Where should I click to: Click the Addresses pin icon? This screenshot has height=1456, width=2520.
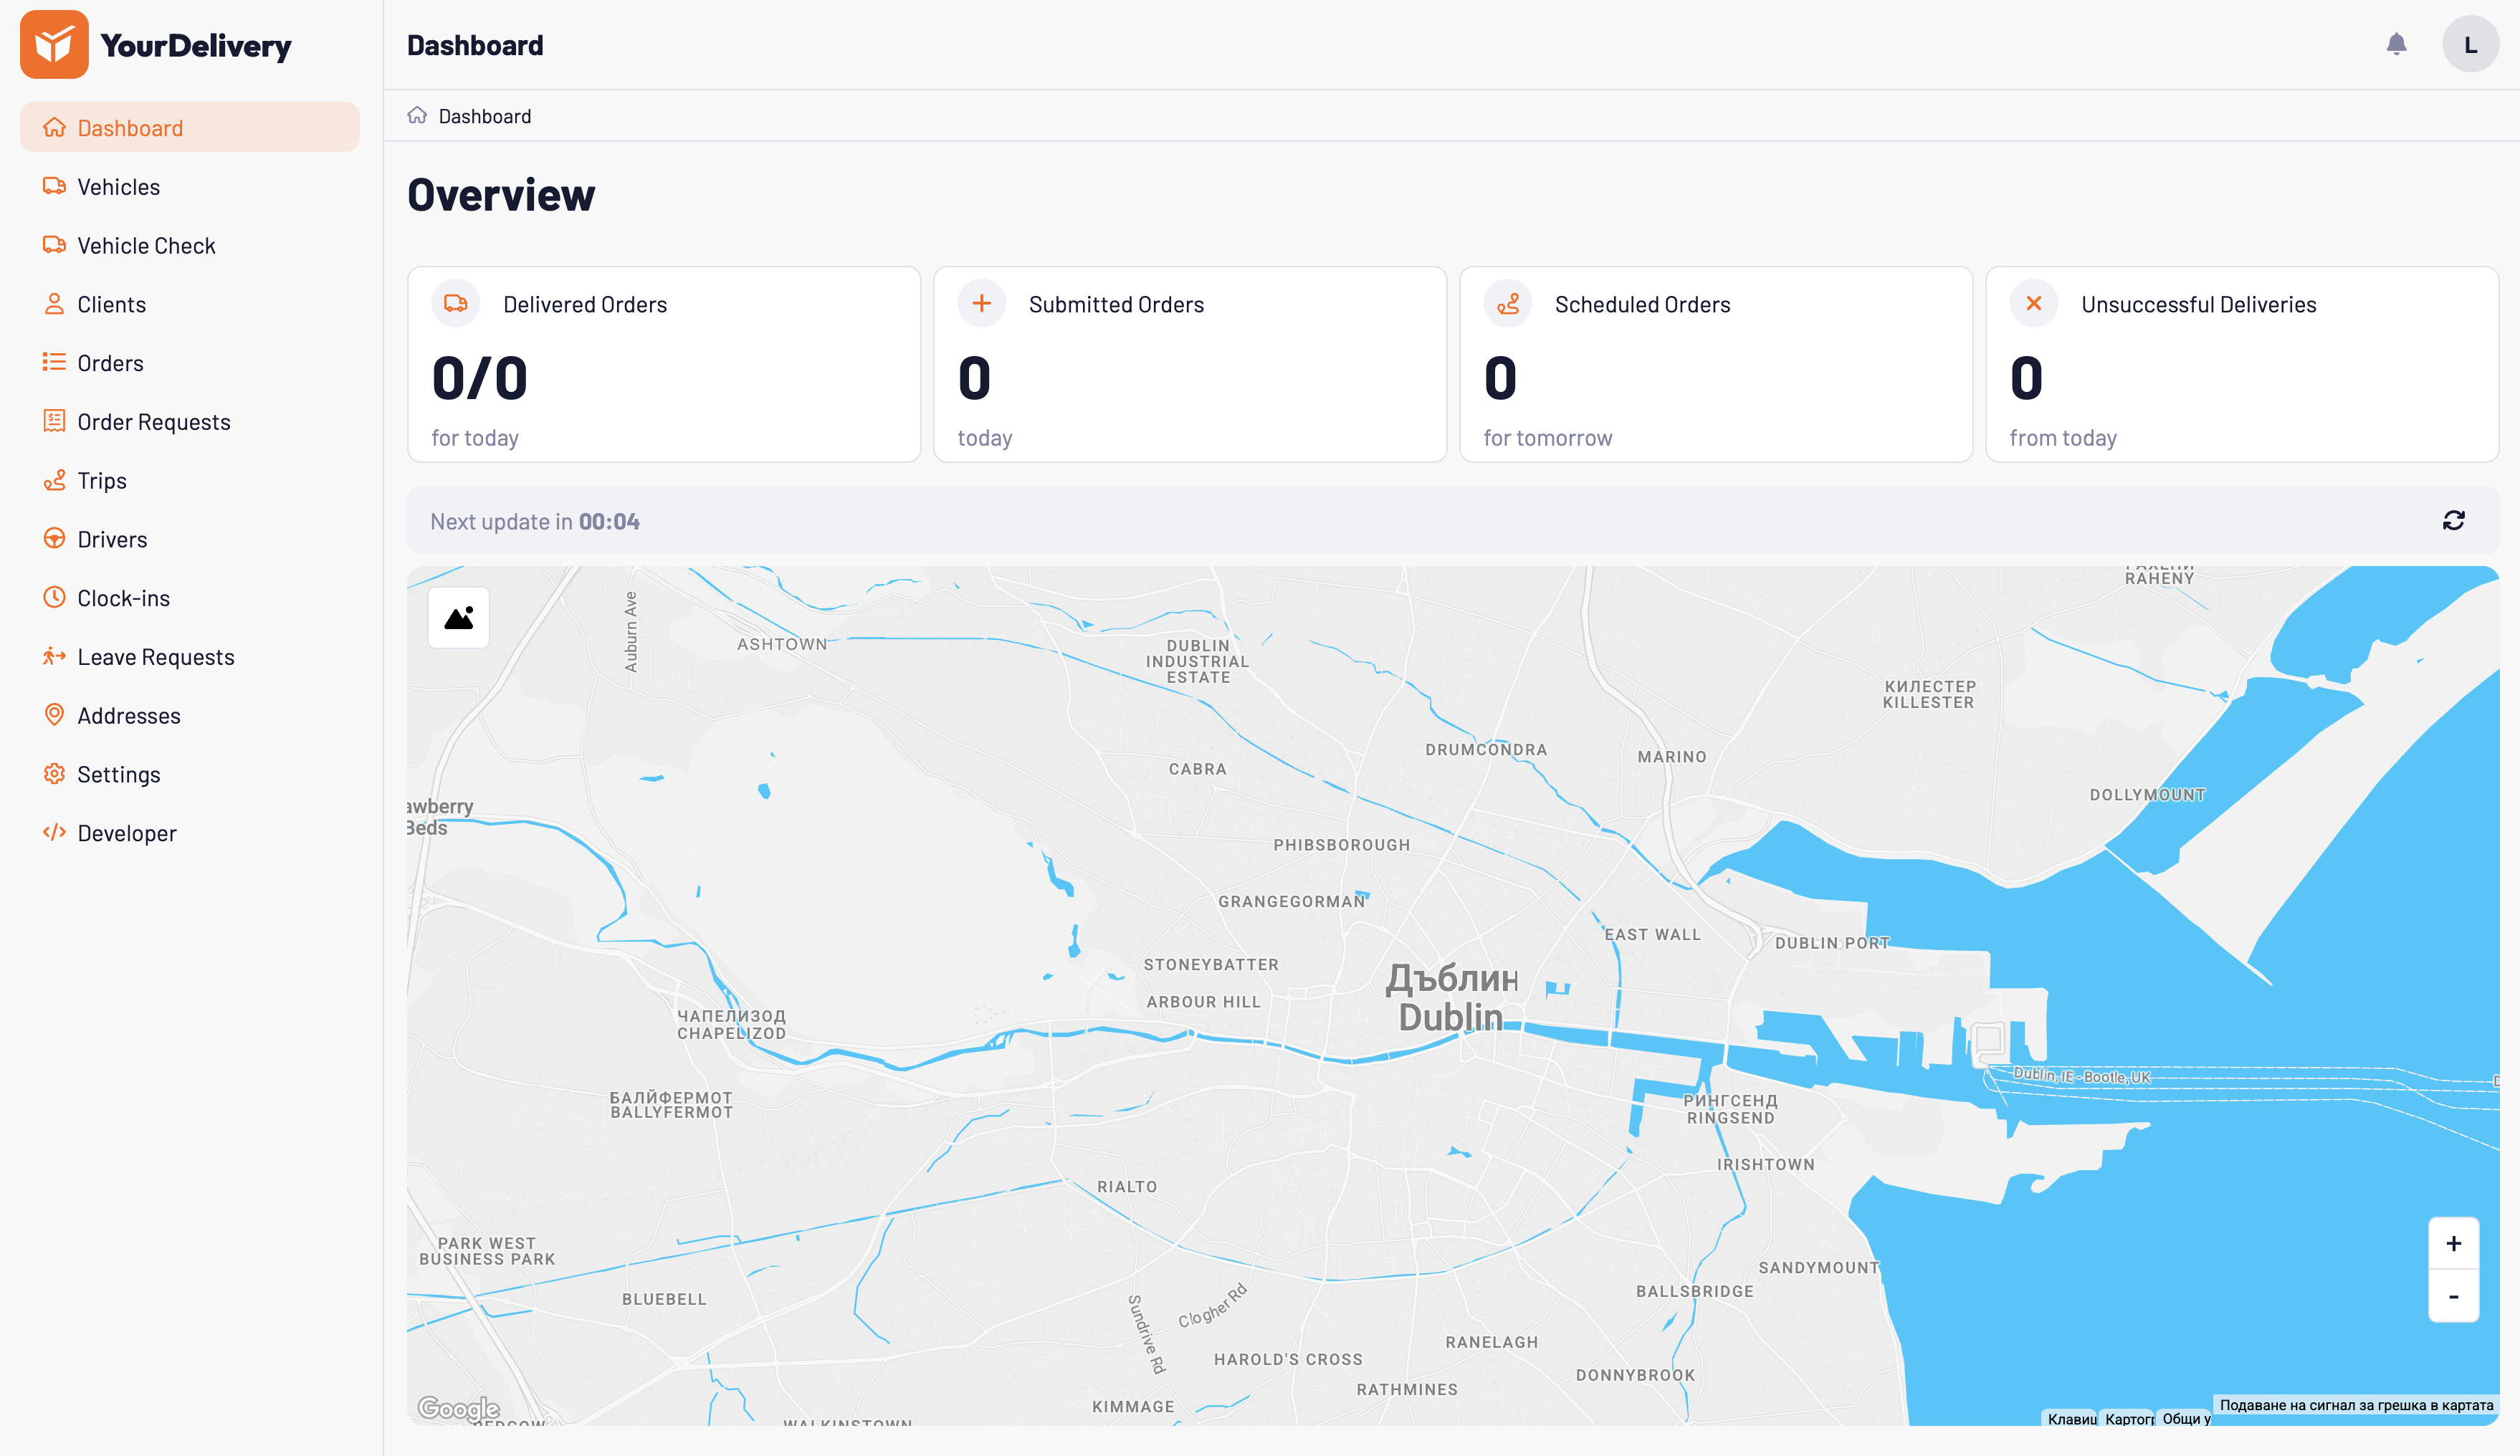55,715
